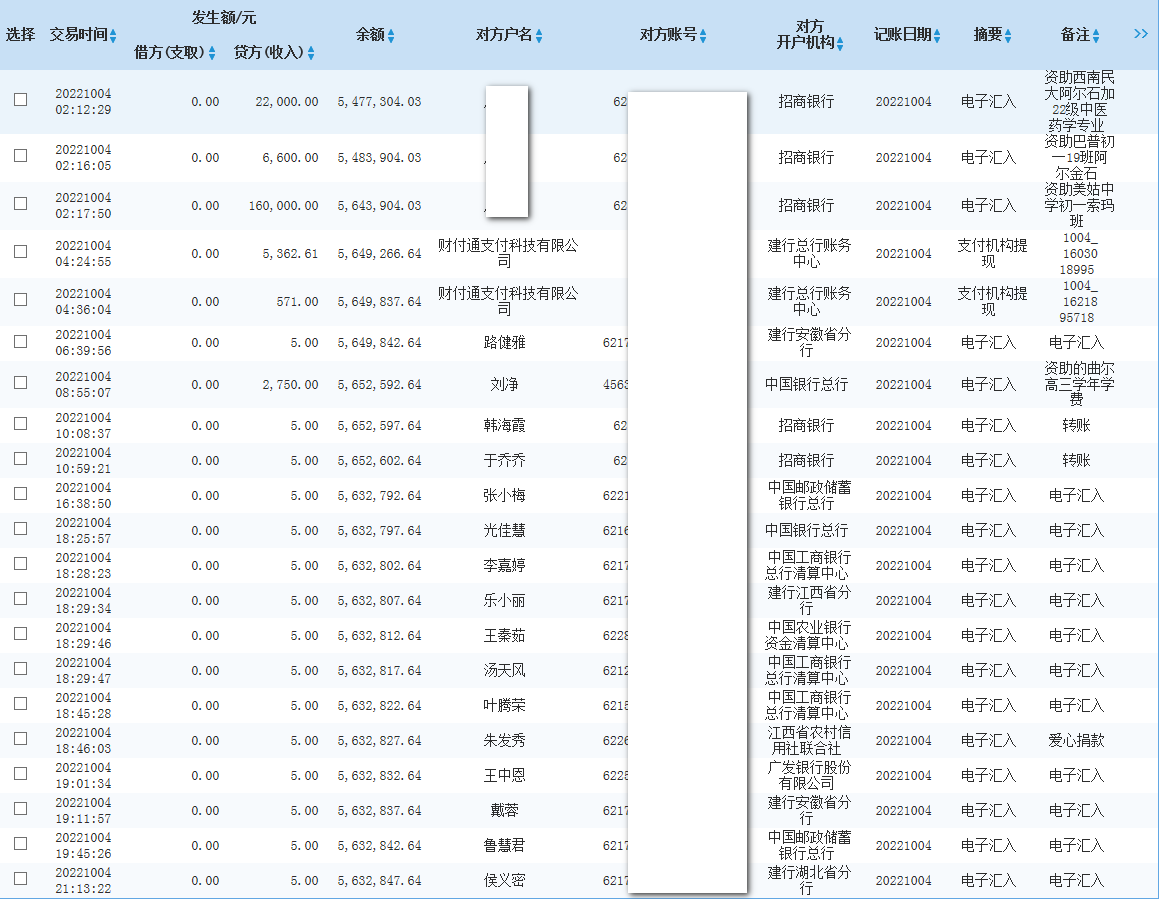Click remark 资助的曲尔高三学年学费
1160x899 pixels.
click(1079, 384)
